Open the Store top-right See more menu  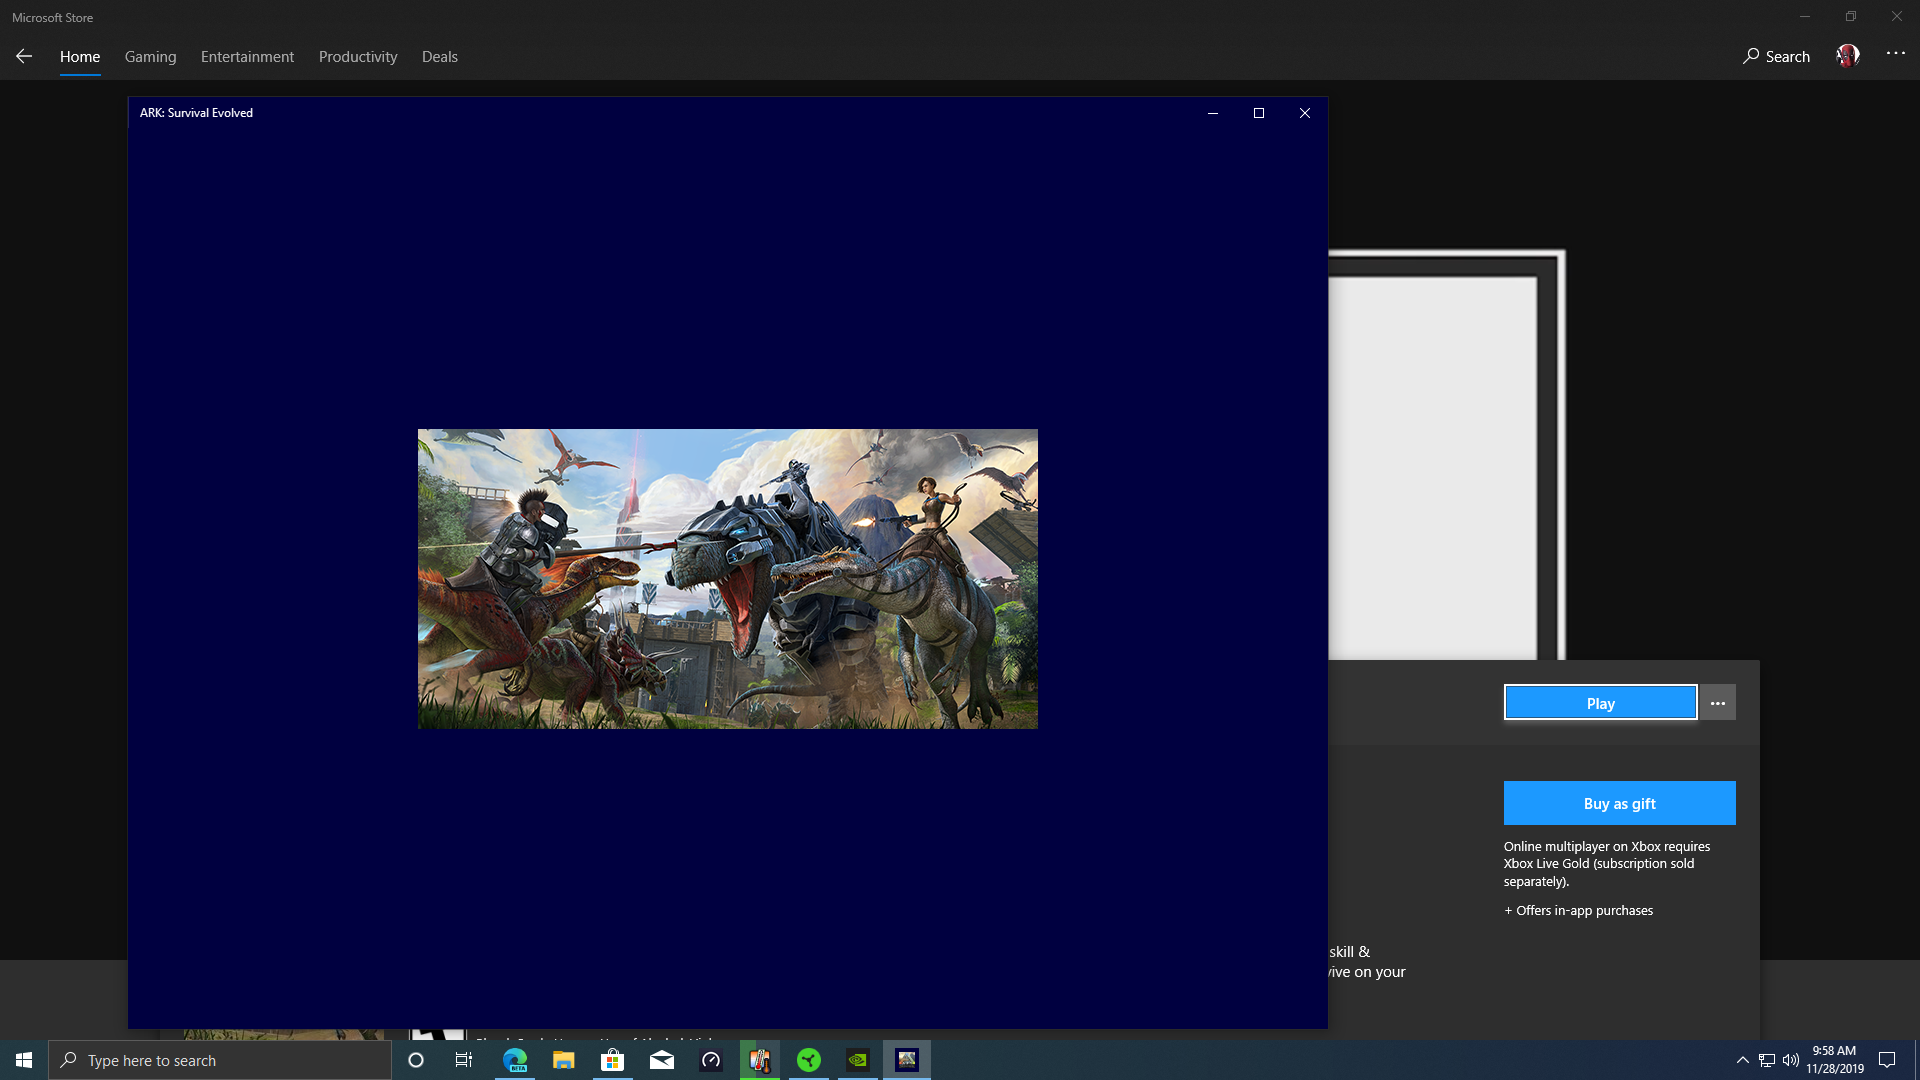click(x=1896, y=54)
